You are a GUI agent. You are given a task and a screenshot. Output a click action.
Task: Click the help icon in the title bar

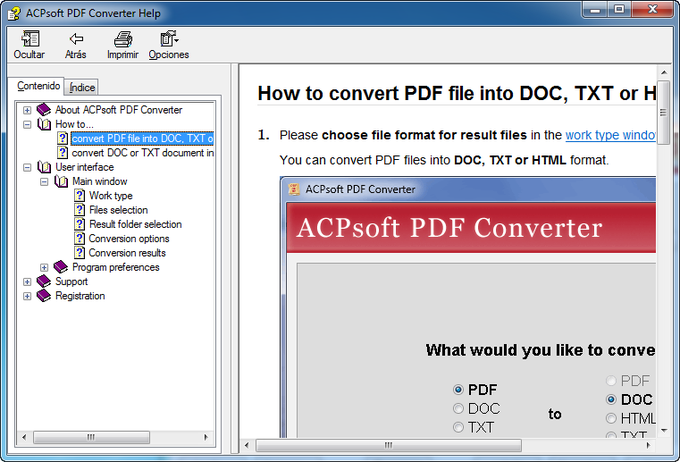click(13, 13)
